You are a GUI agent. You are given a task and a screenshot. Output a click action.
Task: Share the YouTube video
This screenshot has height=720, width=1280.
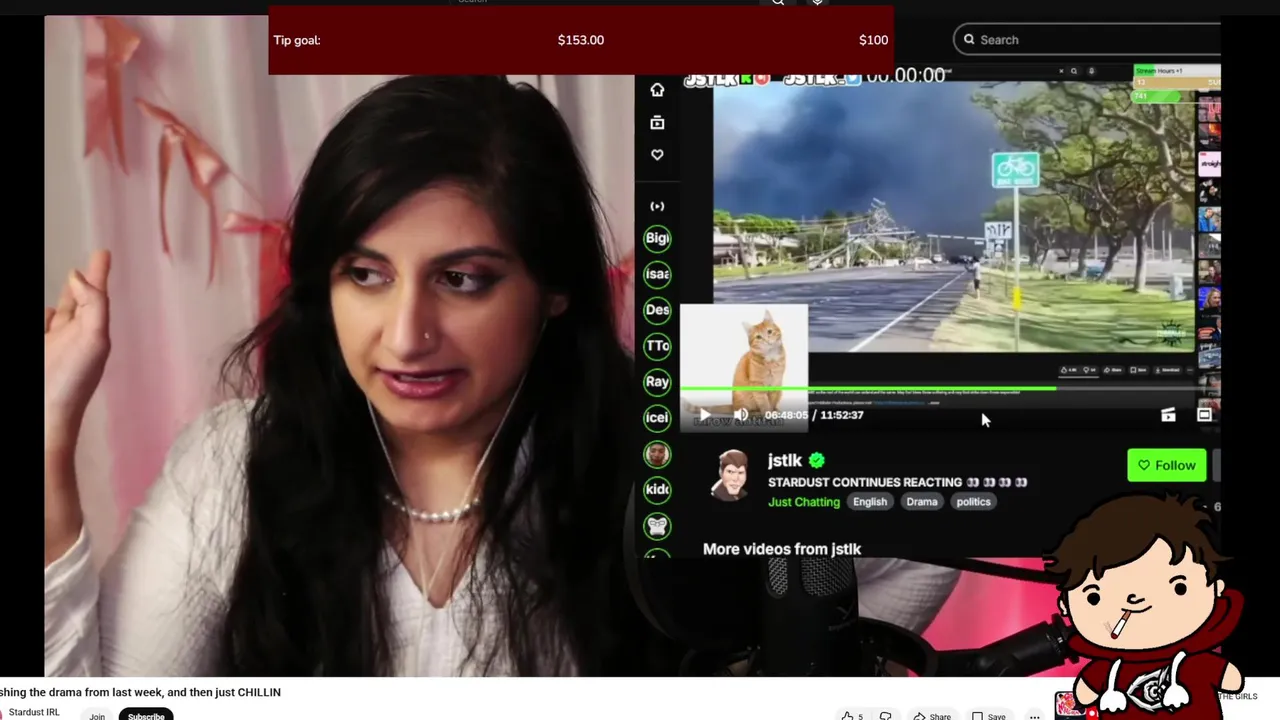pyautogui.click(x=931, y=716)
